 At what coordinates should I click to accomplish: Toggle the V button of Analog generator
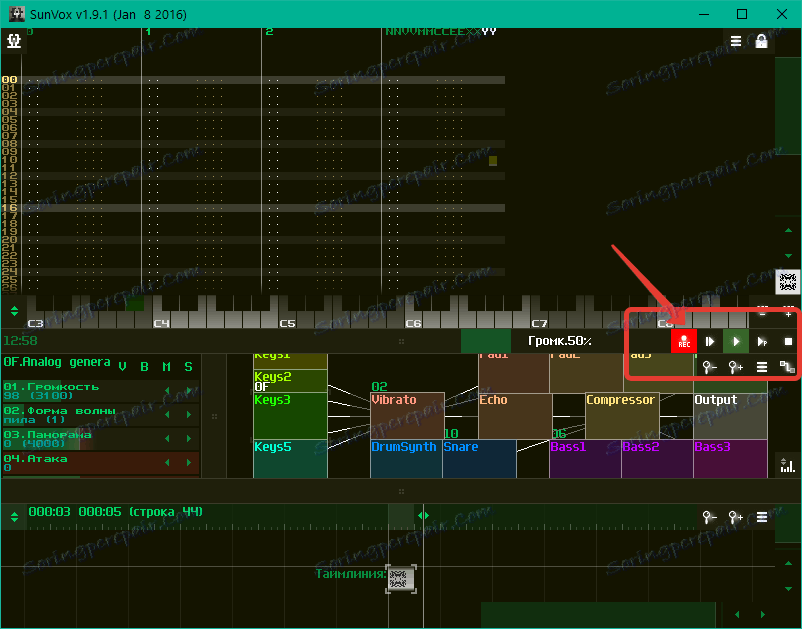pos(122,366)
